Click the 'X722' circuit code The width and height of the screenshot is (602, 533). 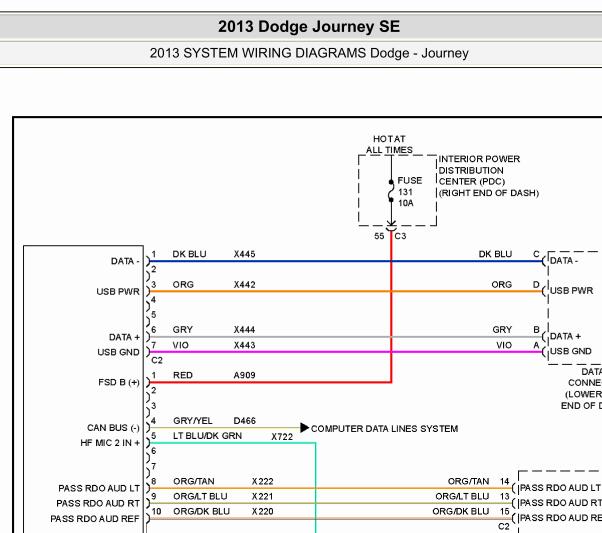(x=282, y=437)
